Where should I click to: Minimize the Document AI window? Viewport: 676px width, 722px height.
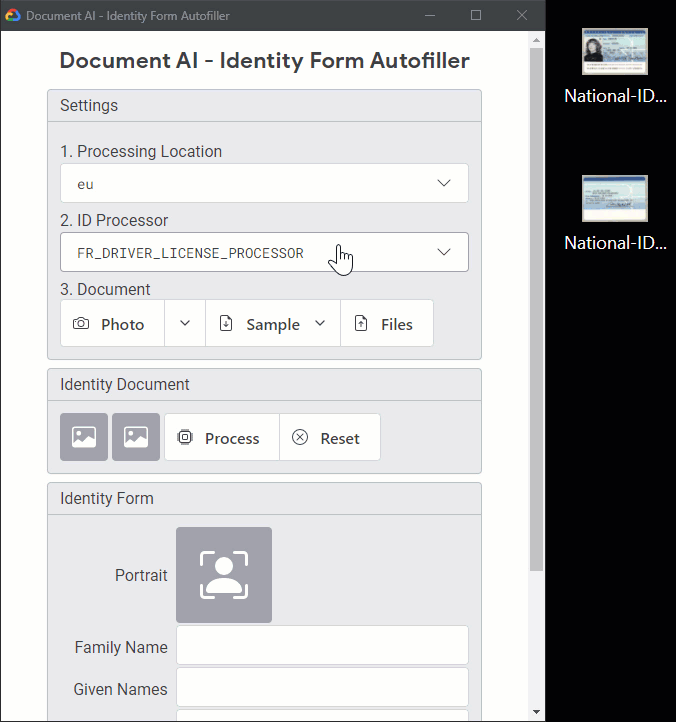click(430, 15)
